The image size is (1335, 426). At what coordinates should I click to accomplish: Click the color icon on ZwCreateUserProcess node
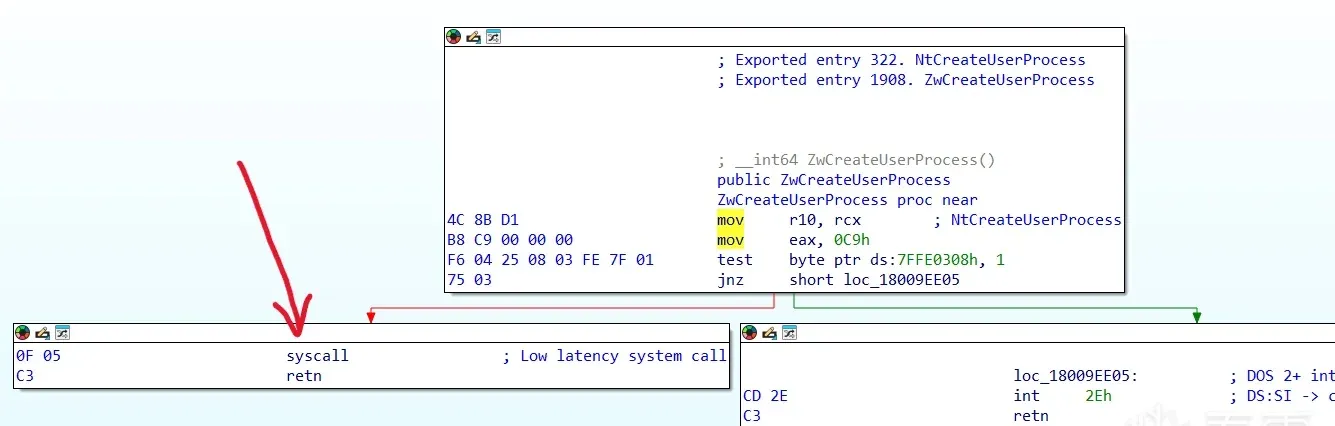click(x=453, y=37)
